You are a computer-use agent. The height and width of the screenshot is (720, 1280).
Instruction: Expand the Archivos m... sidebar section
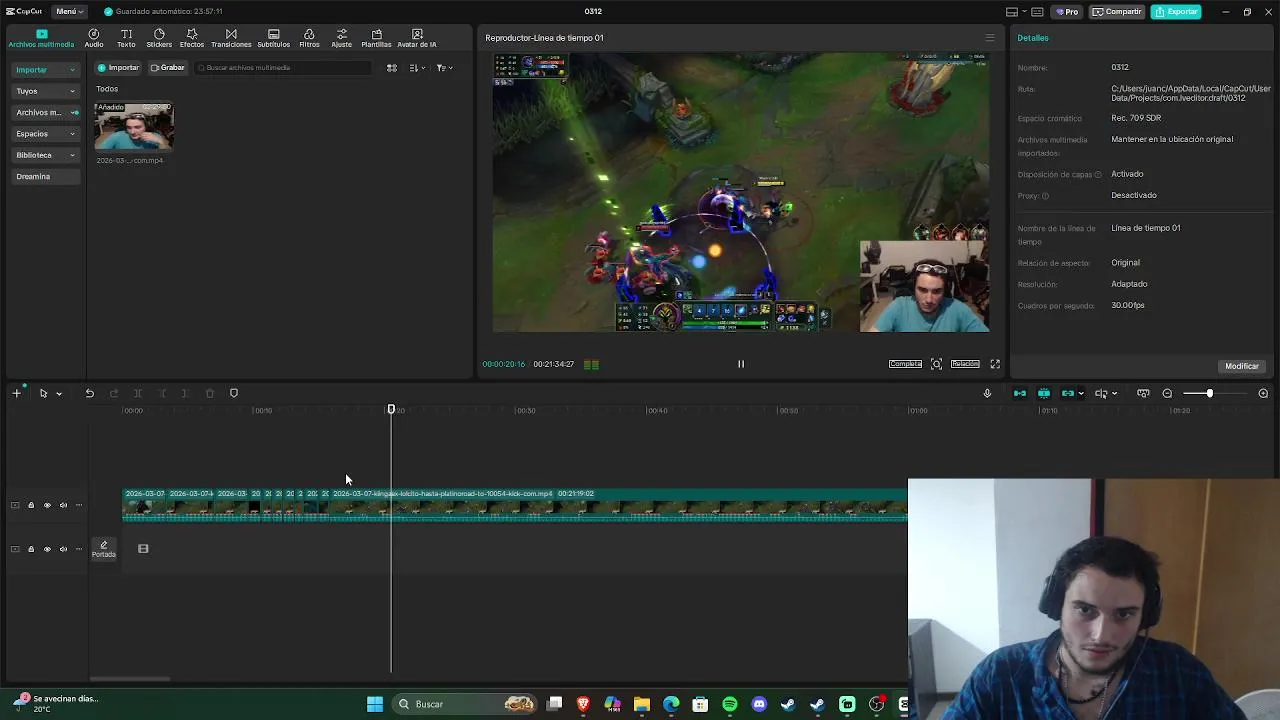(45, 112)
